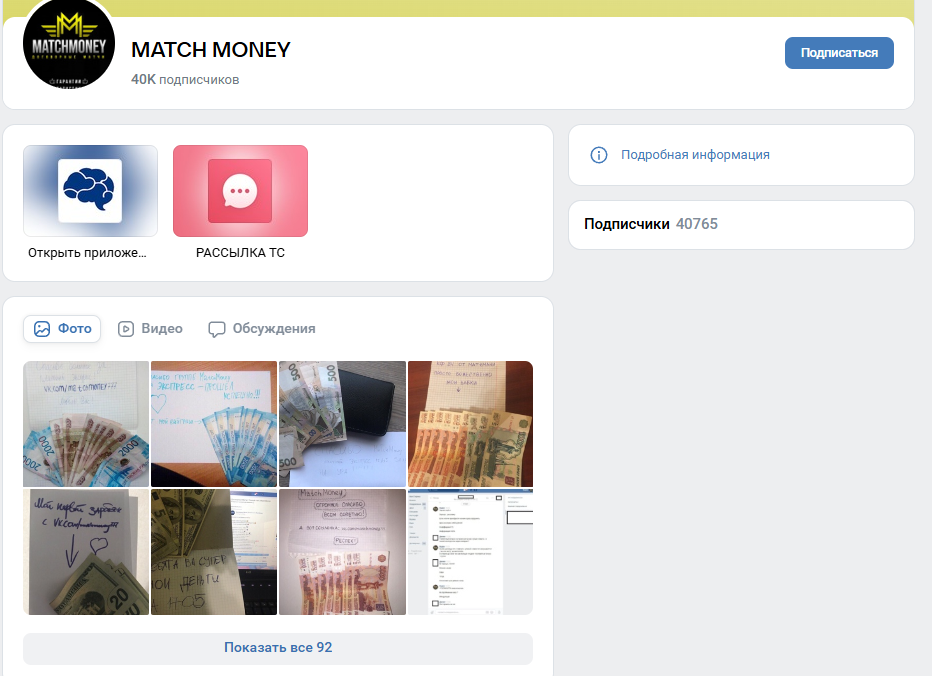Click the speech bubble icon on Обсуждения tab

[x=216, y=329]
